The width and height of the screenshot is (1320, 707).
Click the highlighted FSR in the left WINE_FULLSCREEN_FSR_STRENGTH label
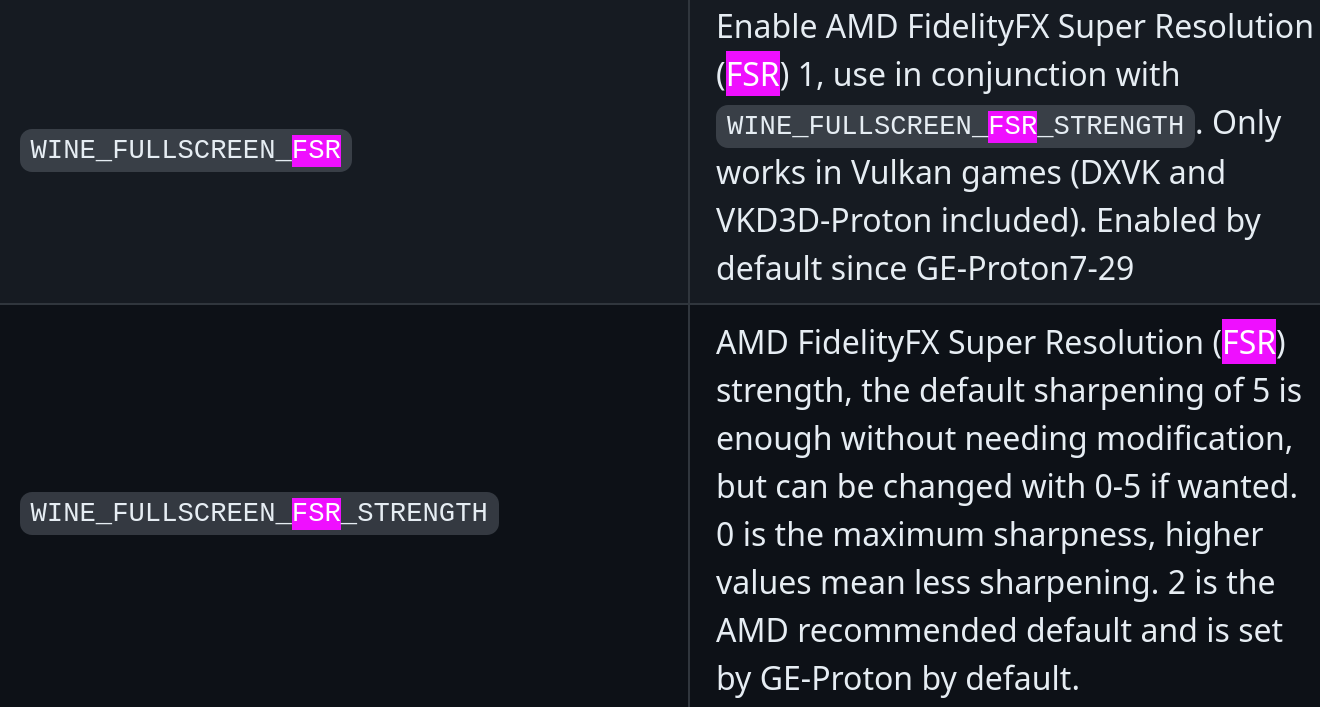pos(316,513)
